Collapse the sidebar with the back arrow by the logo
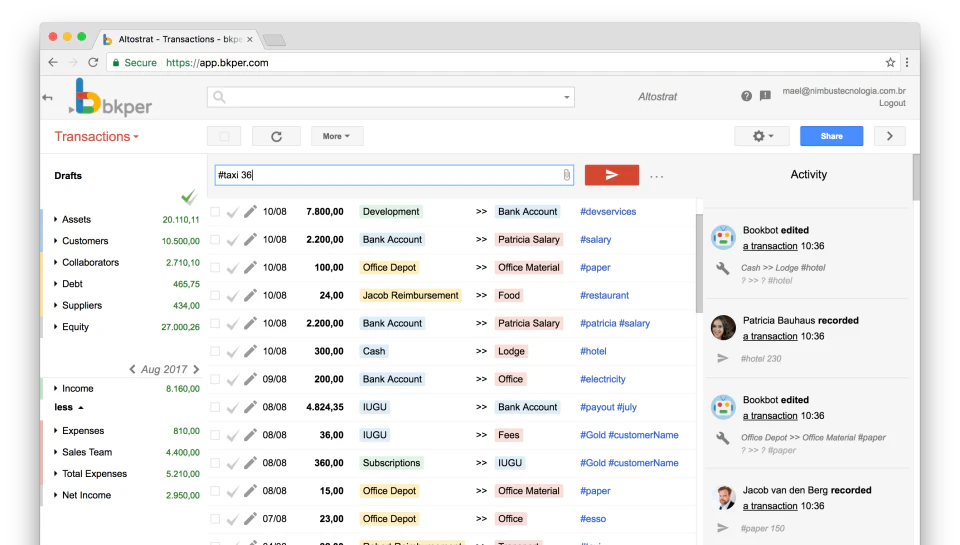Viewport: 960px width, 545px height. coord(47,97)
